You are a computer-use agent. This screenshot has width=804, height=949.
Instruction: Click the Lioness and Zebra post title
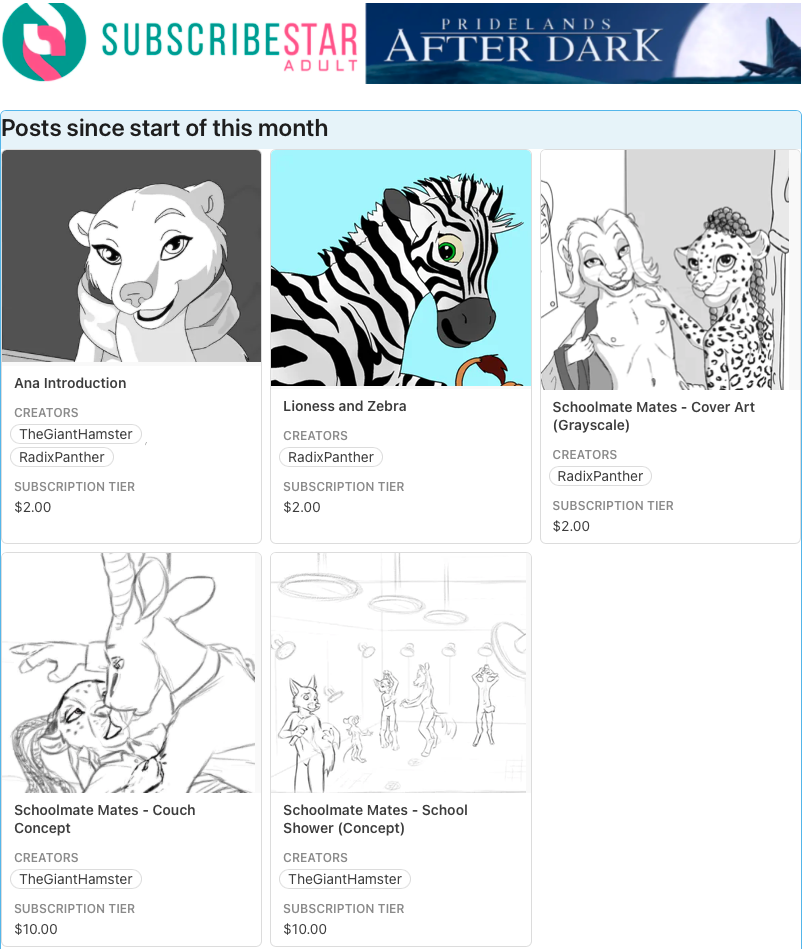pos(344,406)
